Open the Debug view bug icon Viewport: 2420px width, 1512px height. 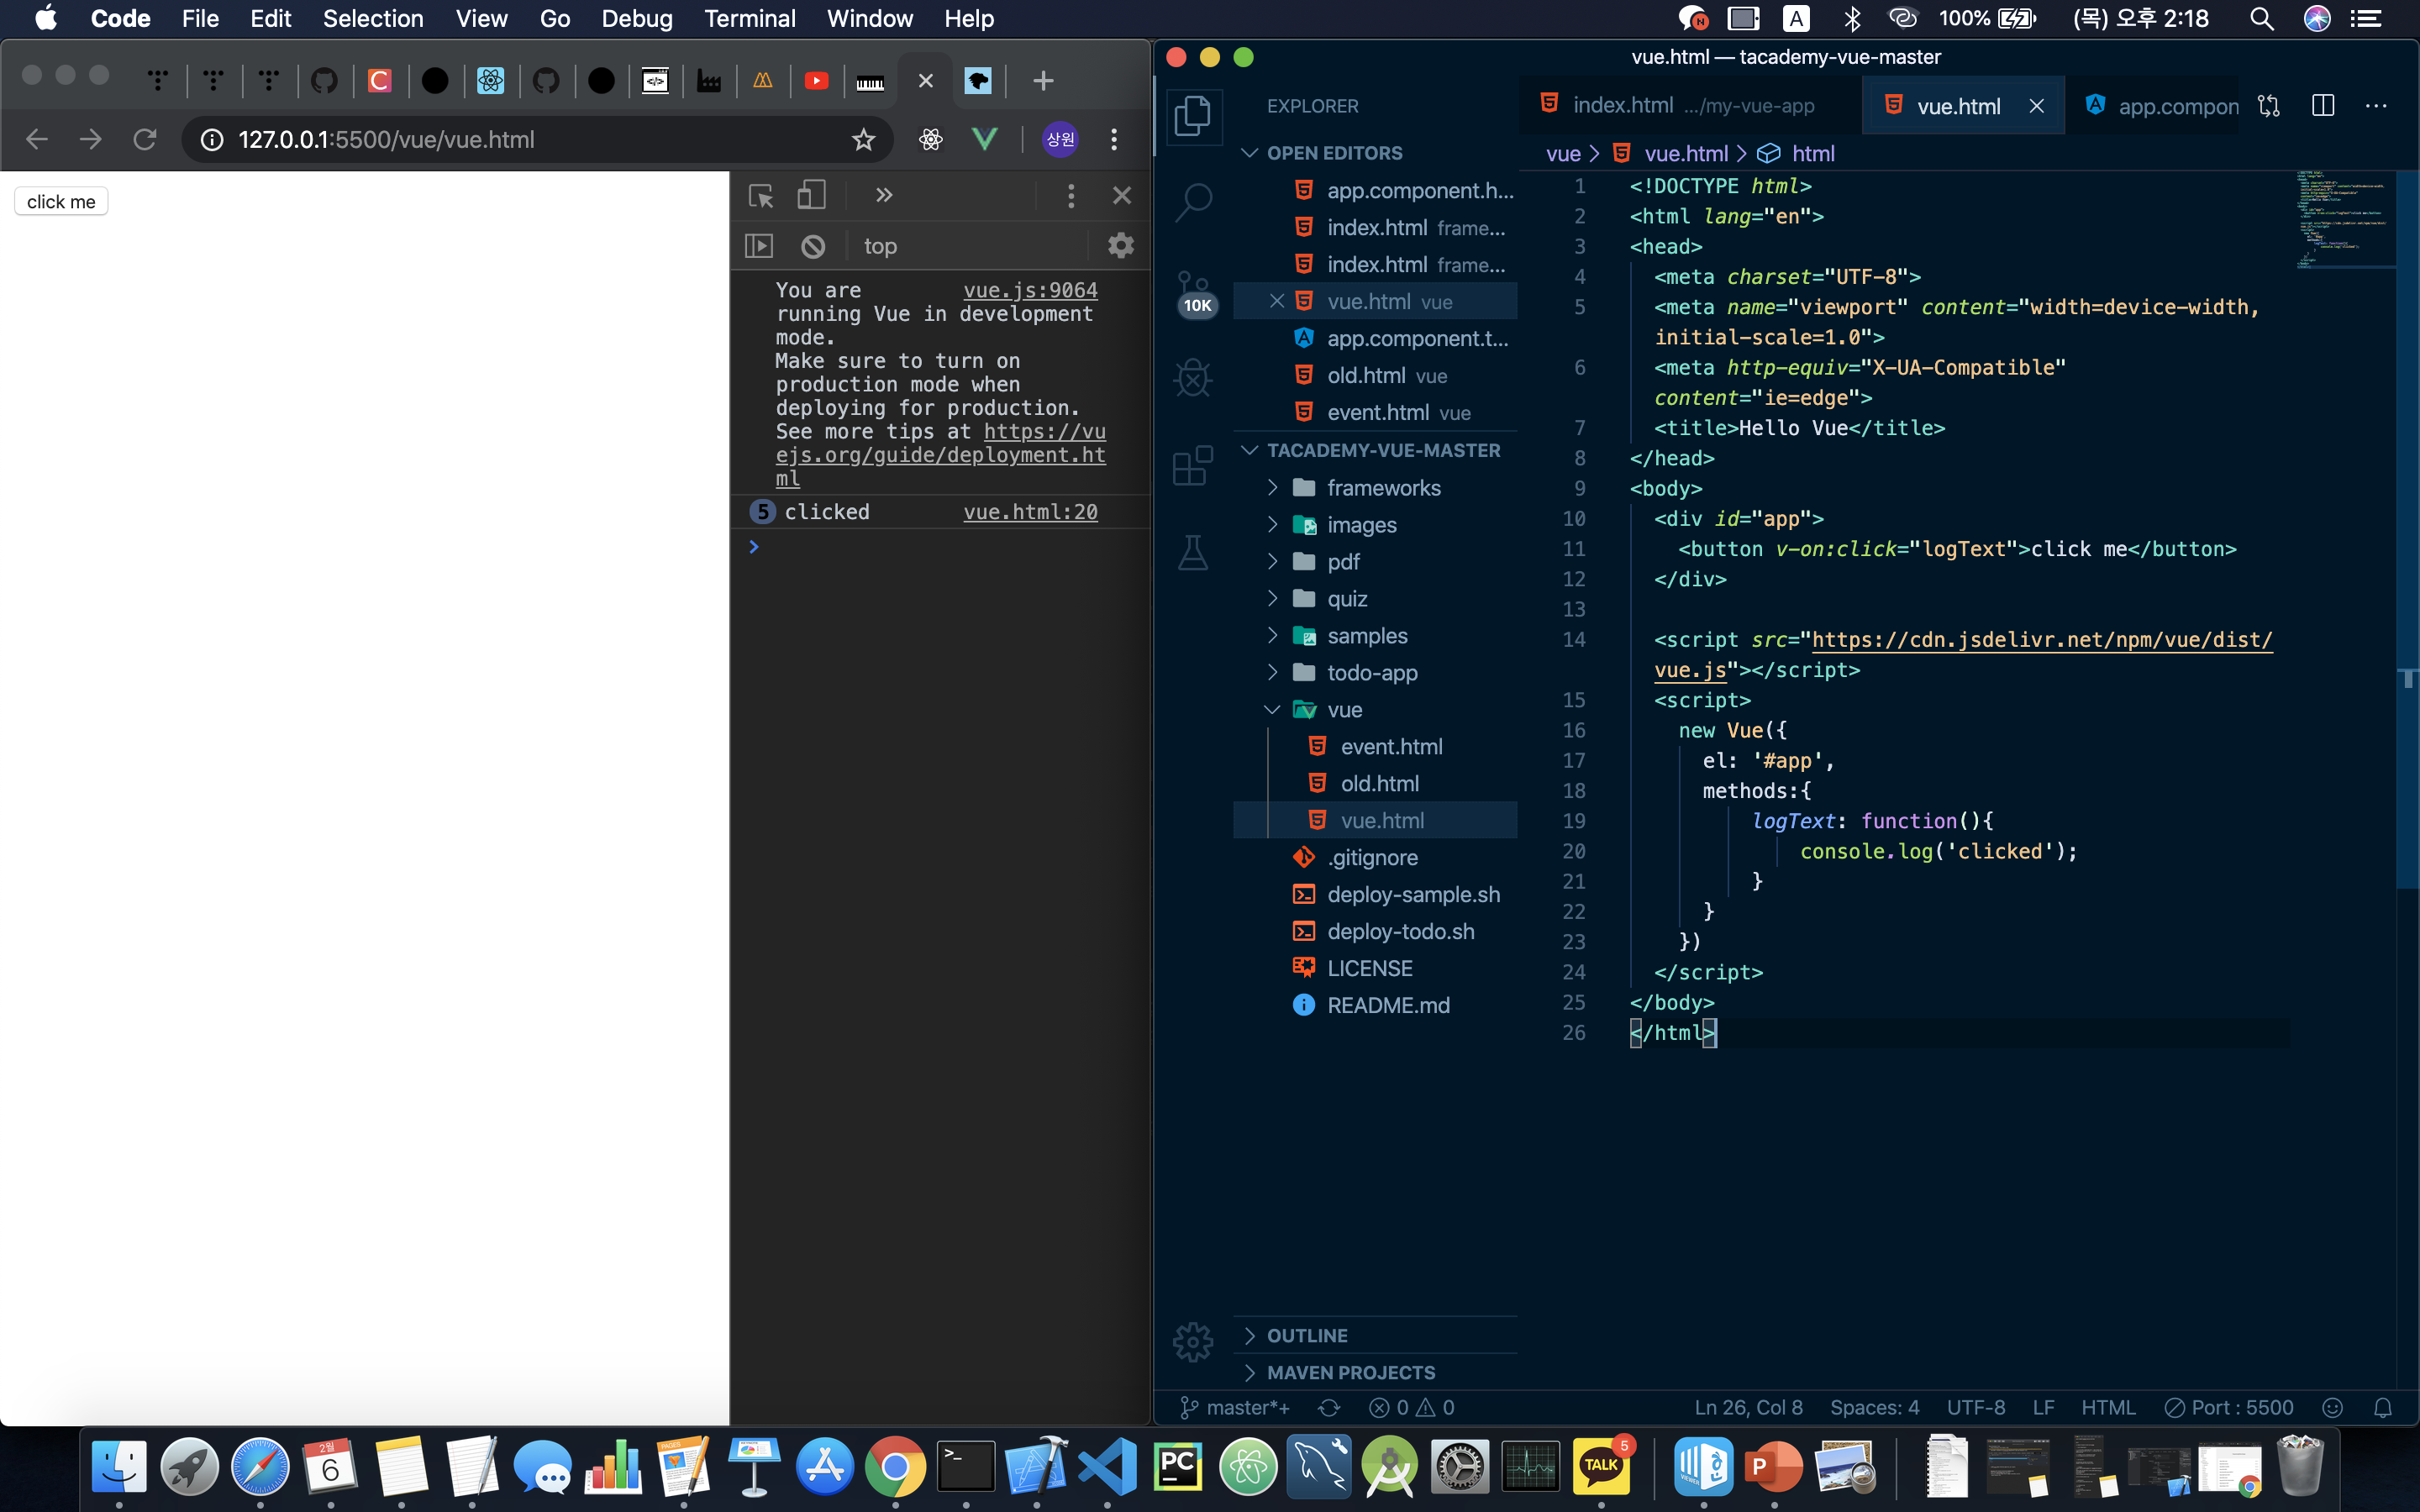[1193, 378]
